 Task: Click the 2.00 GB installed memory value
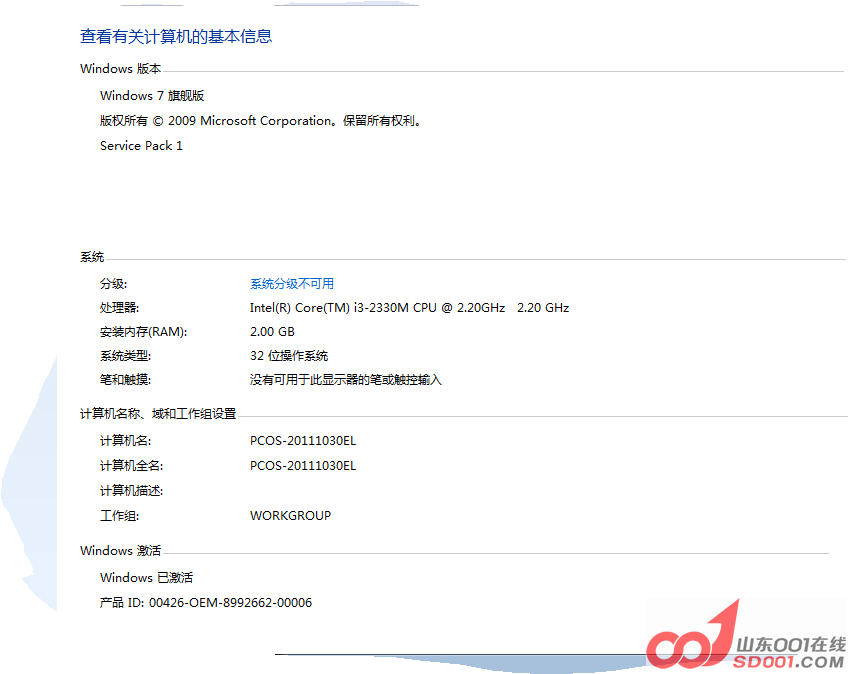tap(272, 332)
